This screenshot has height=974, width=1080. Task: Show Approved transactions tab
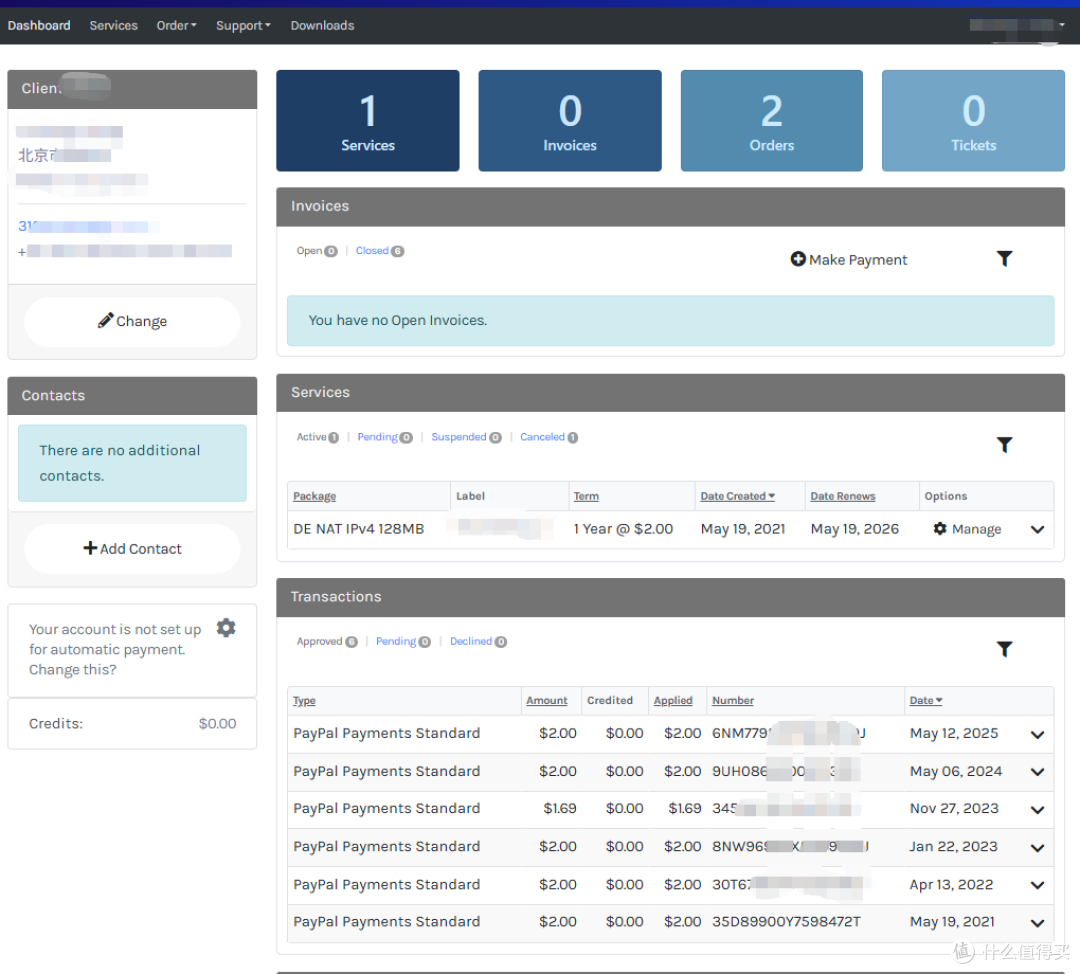tap(327, 641)
